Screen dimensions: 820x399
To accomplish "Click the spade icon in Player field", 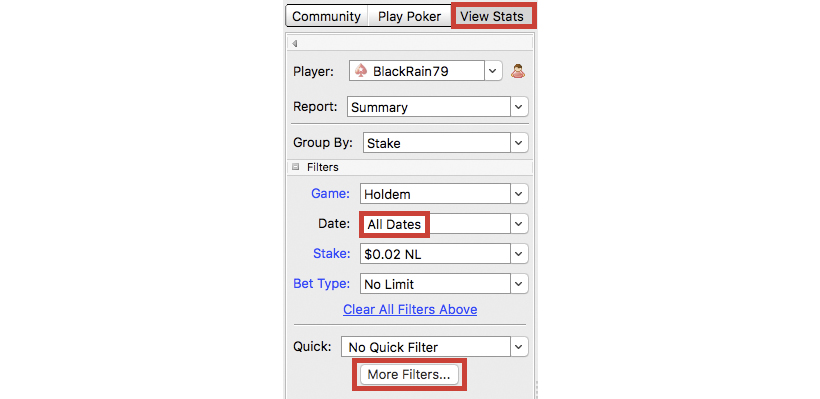I will 360,71.
